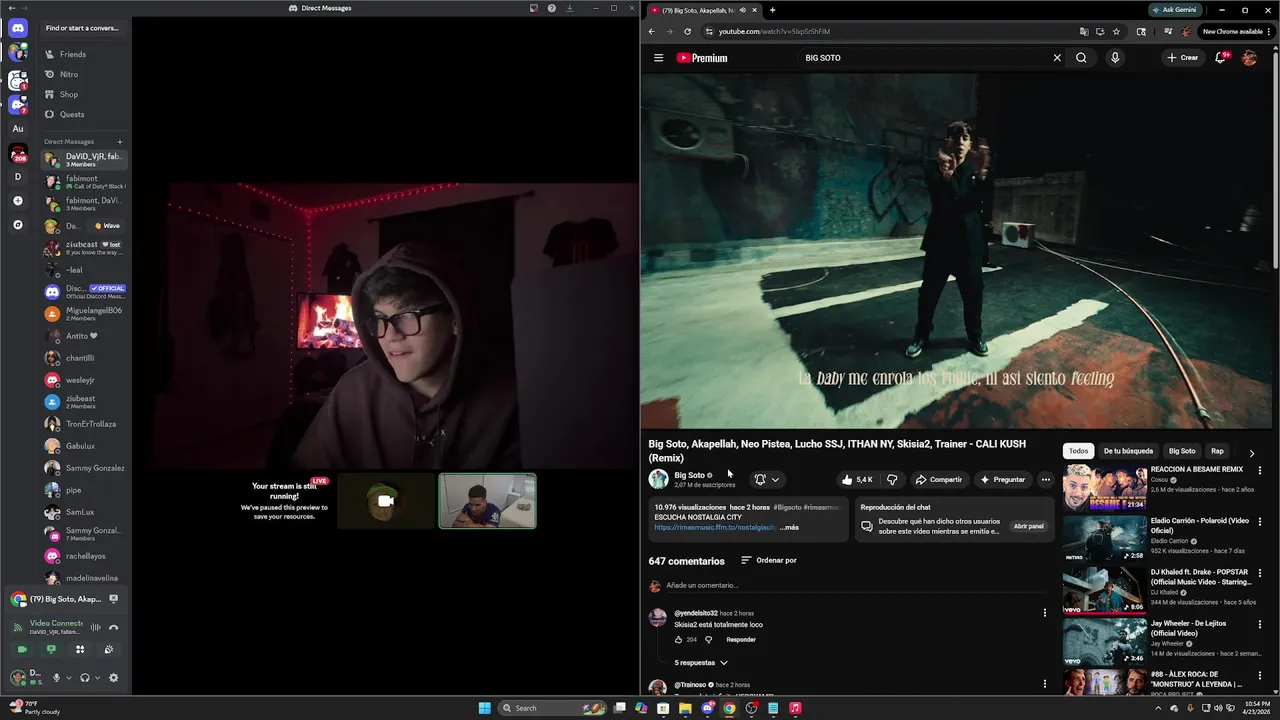
Task: Open Discord user settings gear
Action: (113, 677)
